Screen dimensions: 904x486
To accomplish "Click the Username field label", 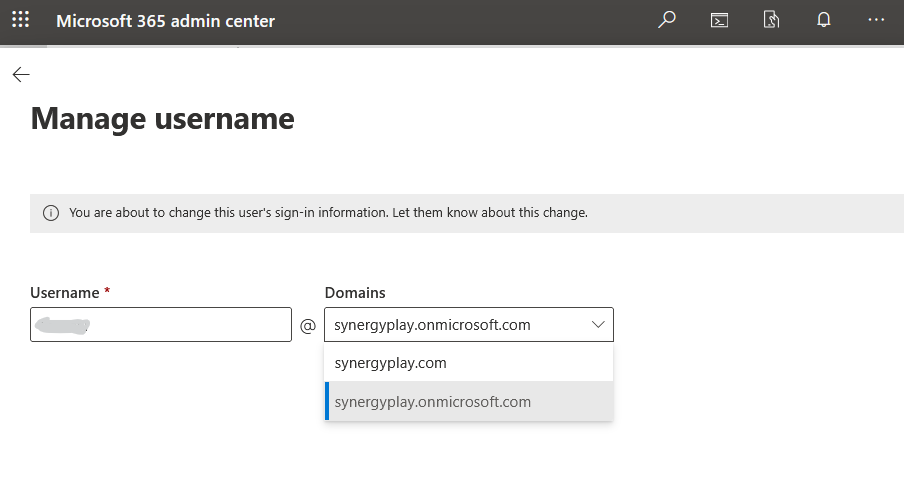I will [x=65, y=293].
